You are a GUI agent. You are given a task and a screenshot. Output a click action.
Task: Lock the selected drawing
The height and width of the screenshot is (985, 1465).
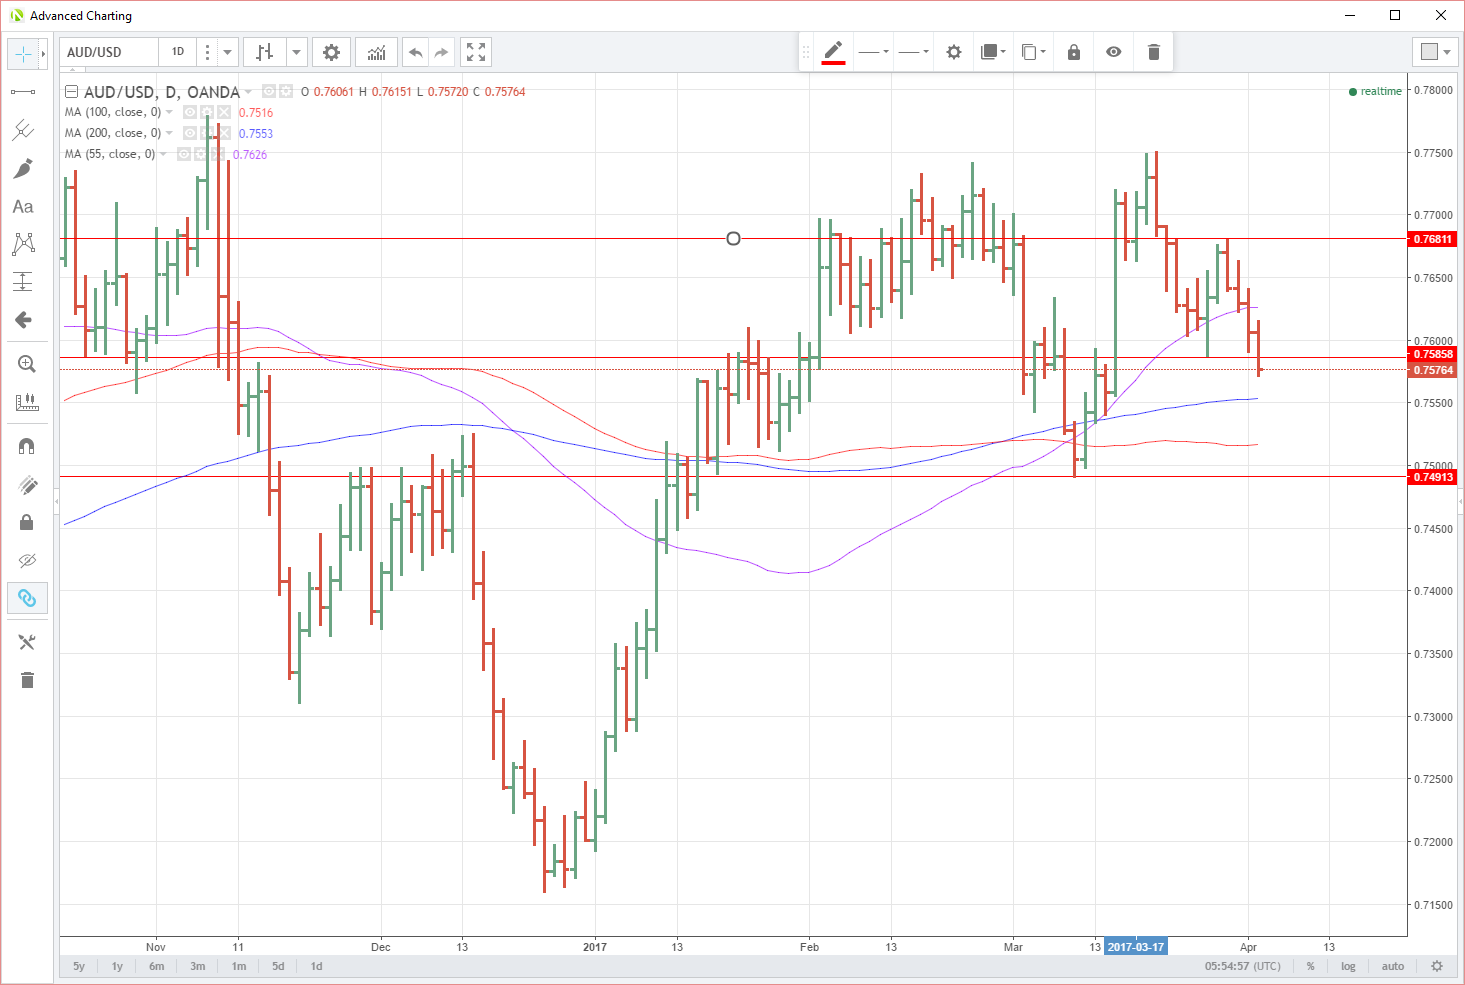(x=1074, y=52)
